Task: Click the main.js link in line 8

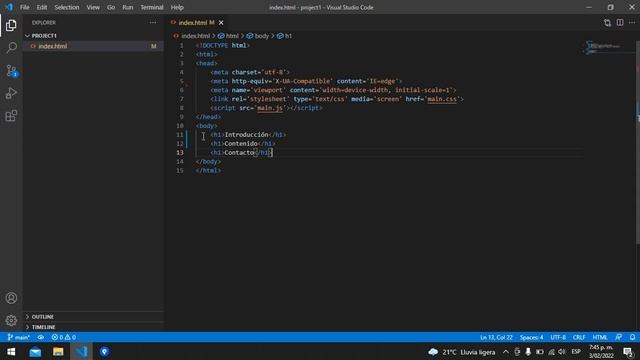Action: pyautogui.click(x=270, y=108)
